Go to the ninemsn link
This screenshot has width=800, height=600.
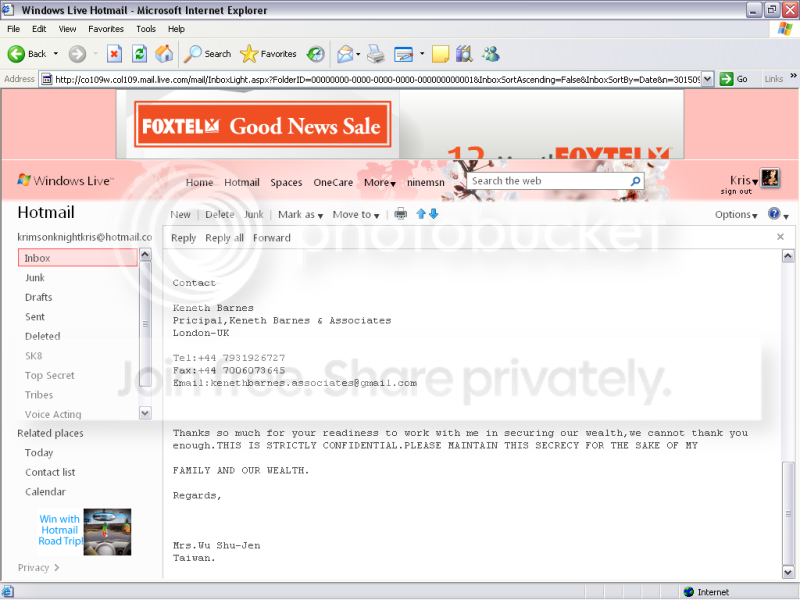(x=426, y=183)
